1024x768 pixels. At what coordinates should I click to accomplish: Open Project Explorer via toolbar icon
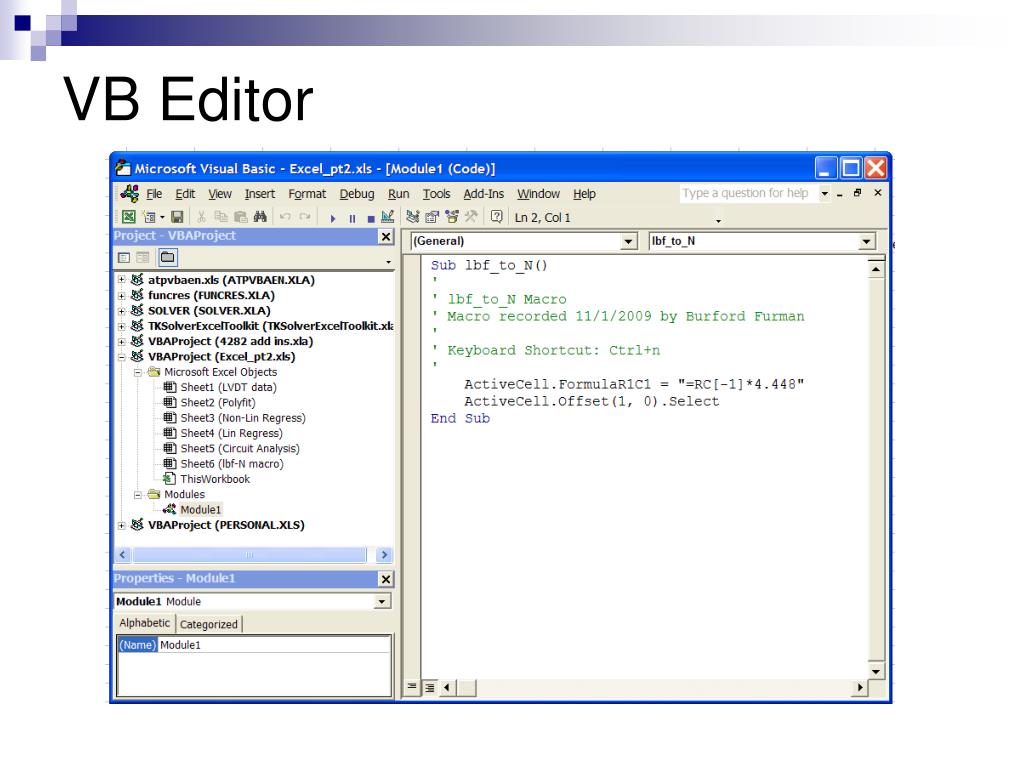click(413, 217)
